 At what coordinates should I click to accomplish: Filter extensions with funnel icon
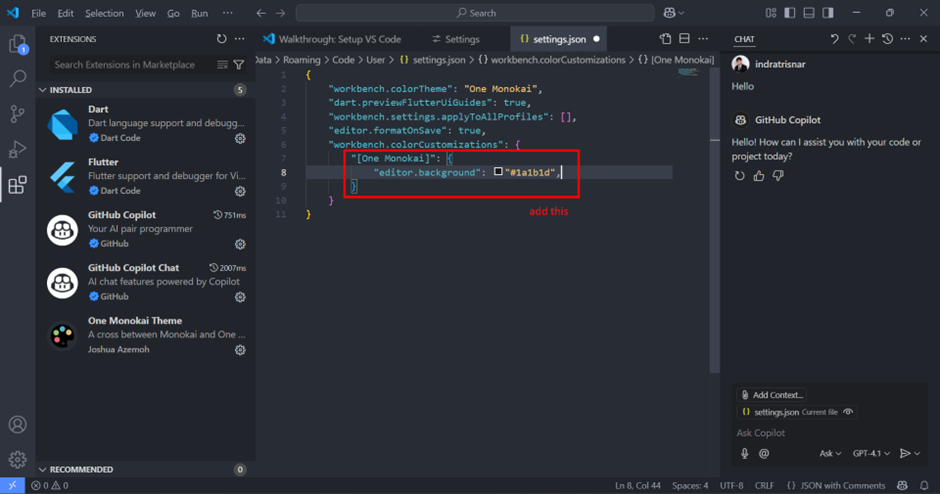coord(239,65)
